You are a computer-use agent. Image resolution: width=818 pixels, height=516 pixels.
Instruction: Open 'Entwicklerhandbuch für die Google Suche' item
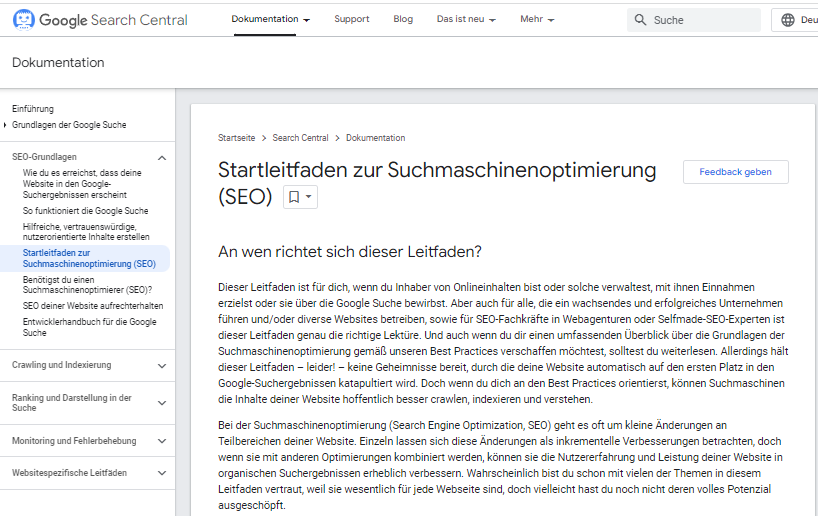coord(89,327)
